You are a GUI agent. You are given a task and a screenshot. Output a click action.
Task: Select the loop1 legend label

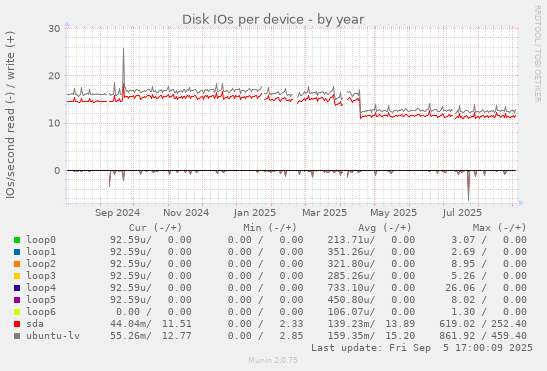tap(41, 252)
